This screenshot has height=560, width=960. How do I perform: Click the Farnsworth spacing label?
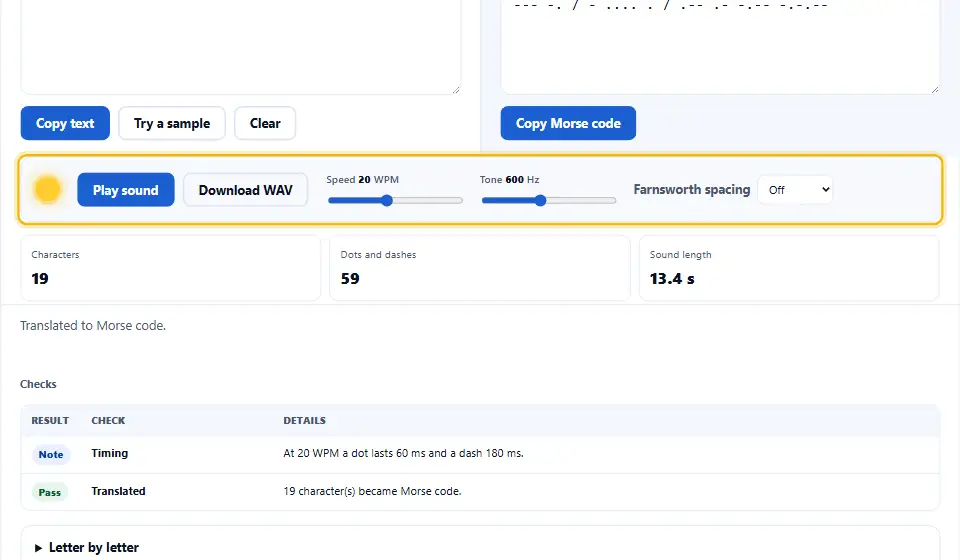pos(692,190)
